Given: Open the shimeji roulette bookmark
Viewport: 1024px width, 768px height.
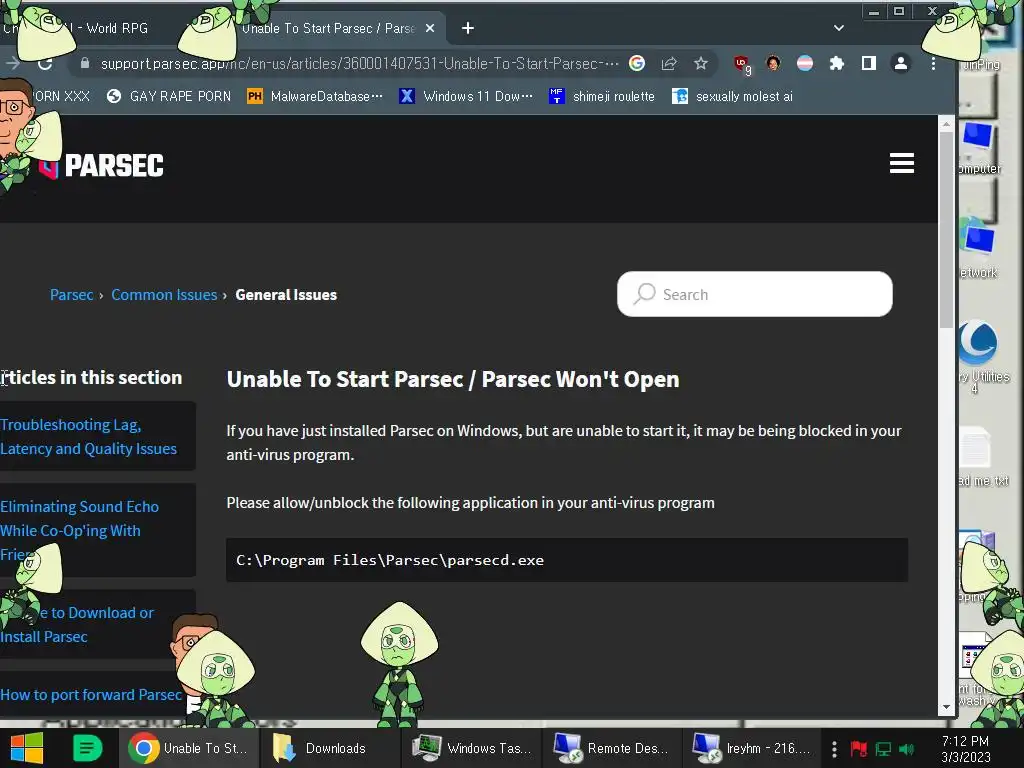Looking at the screenshot, I should coord(601,97).
